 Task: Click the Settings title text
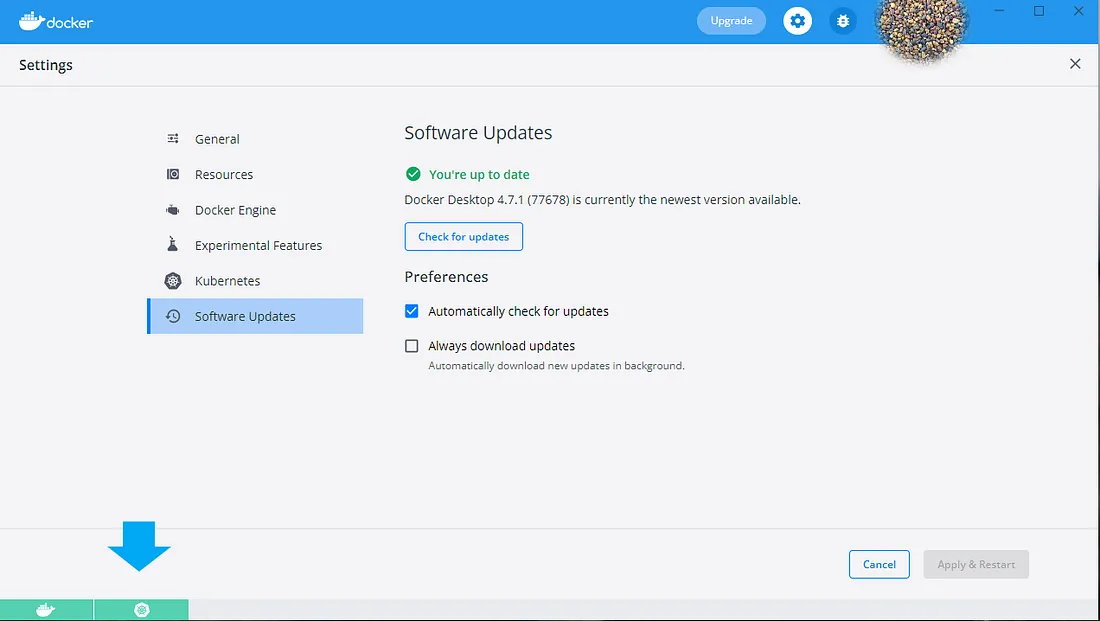46,65
